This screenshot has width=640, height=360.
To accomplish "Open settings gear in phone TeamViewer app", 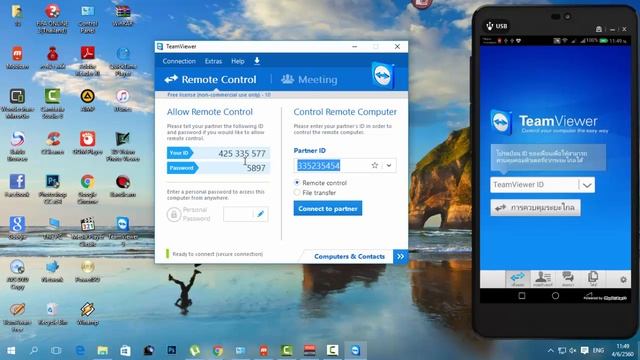I will [623, 280].
